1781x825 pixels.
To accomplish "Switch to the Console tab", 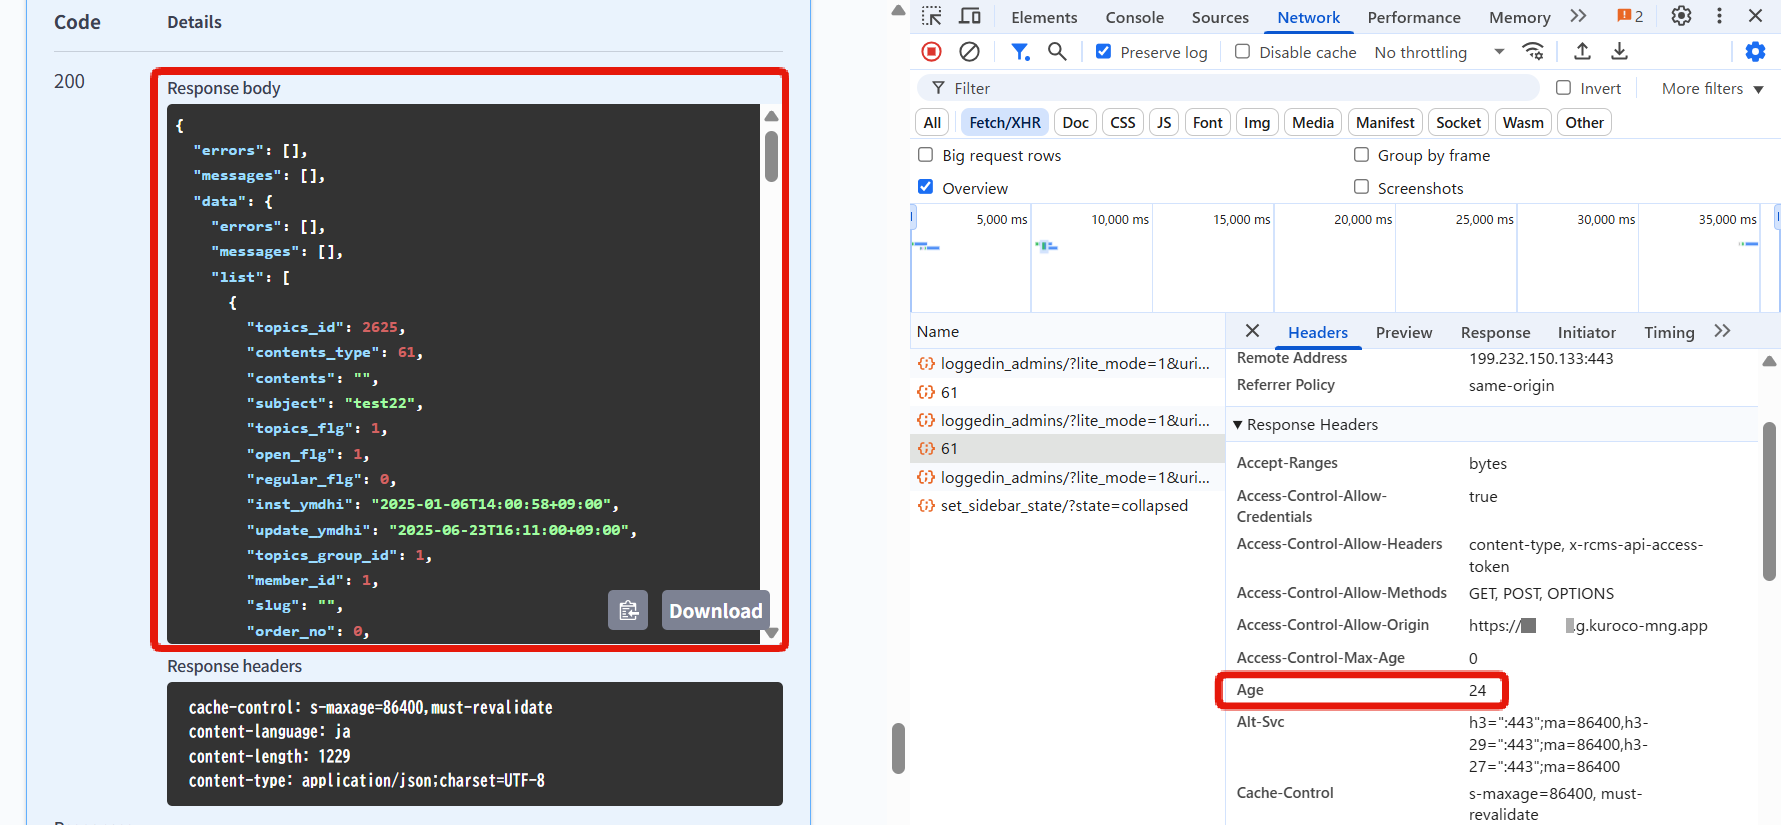I will coord(1134,17).
